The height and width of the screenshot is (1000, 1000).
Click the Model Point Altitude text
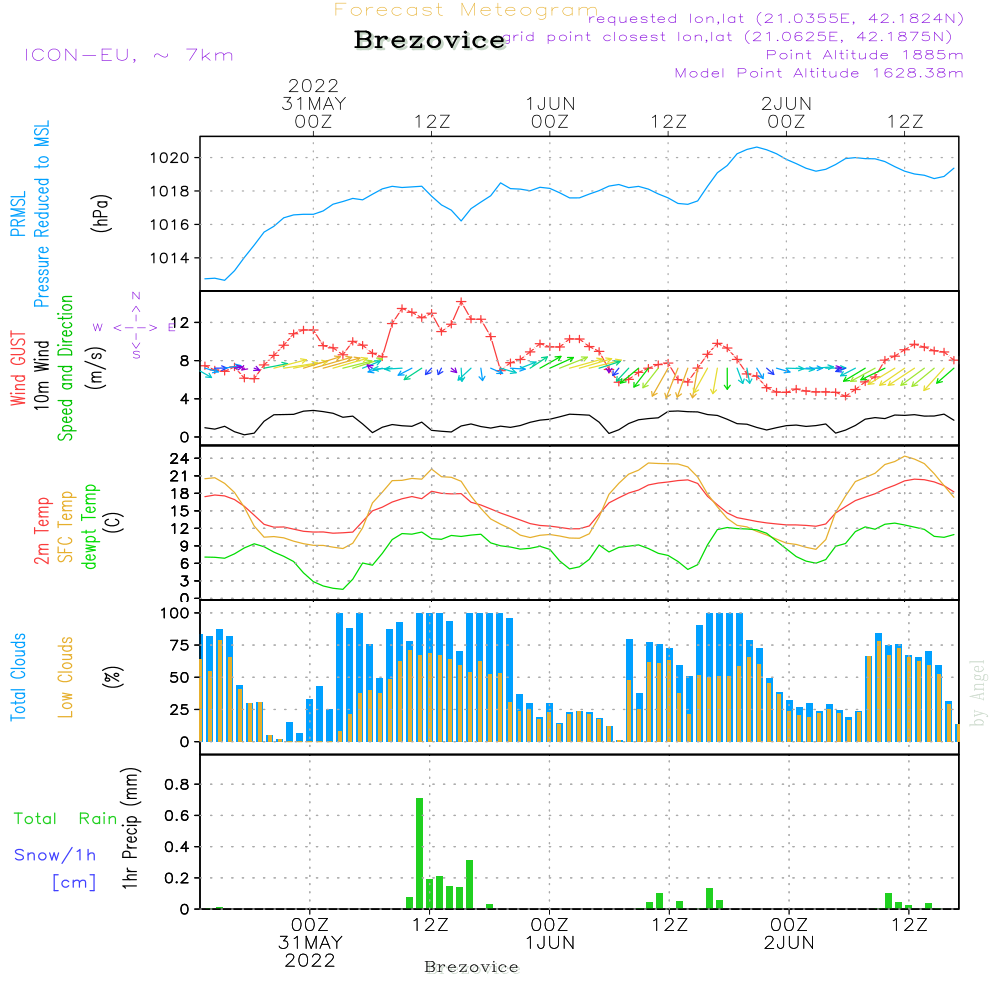pyautogui.click(x=819, y=73)
